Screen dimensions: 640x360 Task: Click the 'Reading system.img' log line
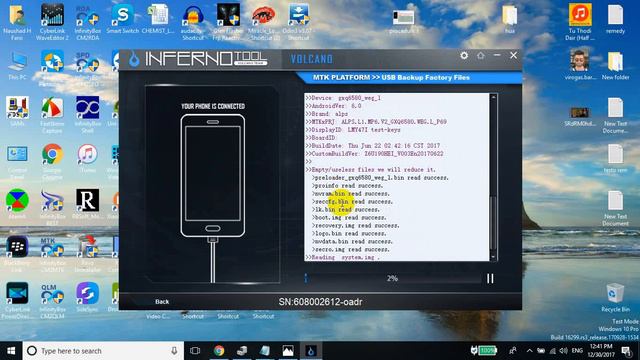point(342,257)
